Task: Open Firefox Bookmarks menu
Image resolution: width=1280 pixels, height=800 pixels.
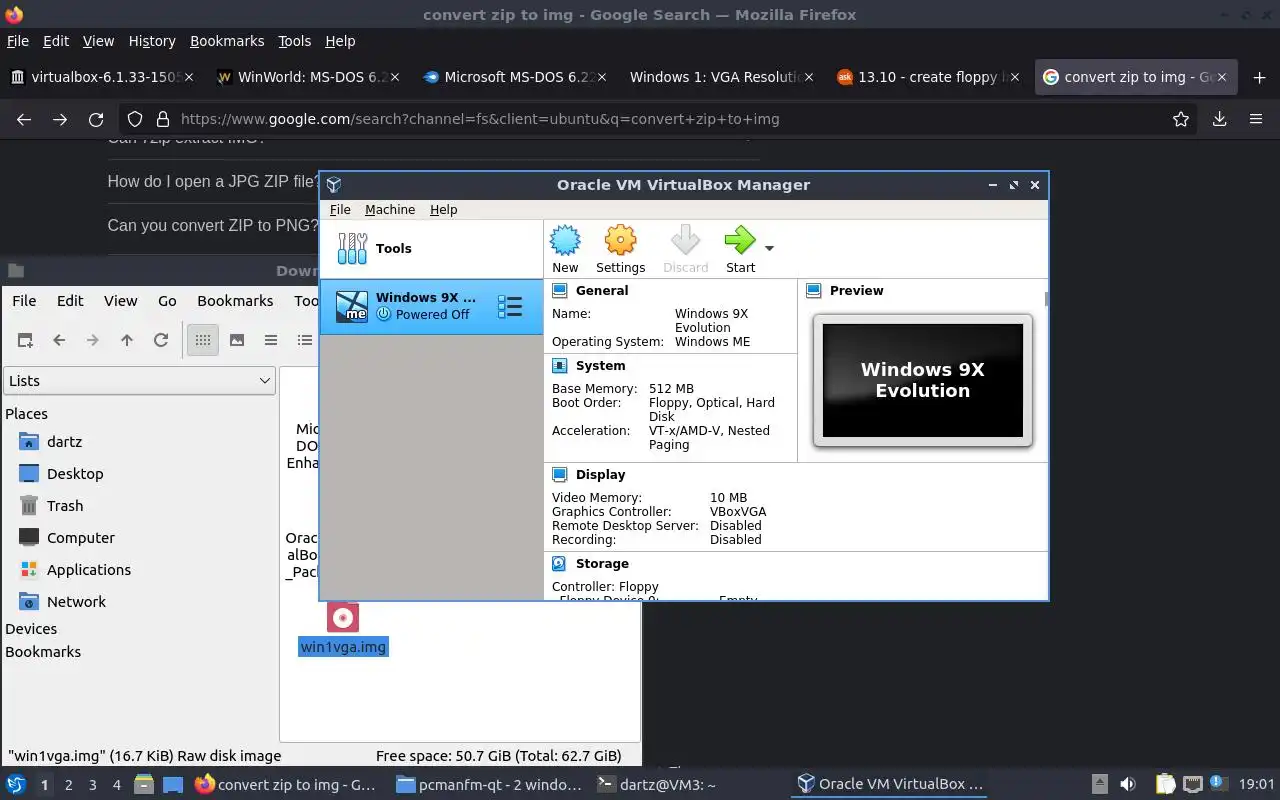Action: (x=227, y=41)
